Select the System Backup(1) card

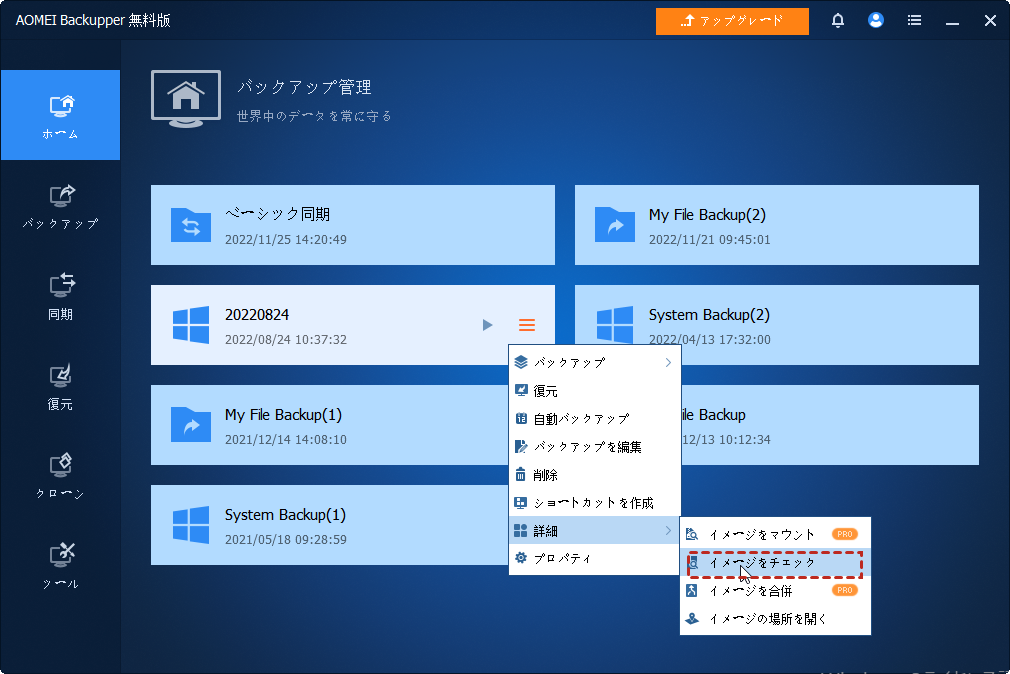[x=329, y=525]
